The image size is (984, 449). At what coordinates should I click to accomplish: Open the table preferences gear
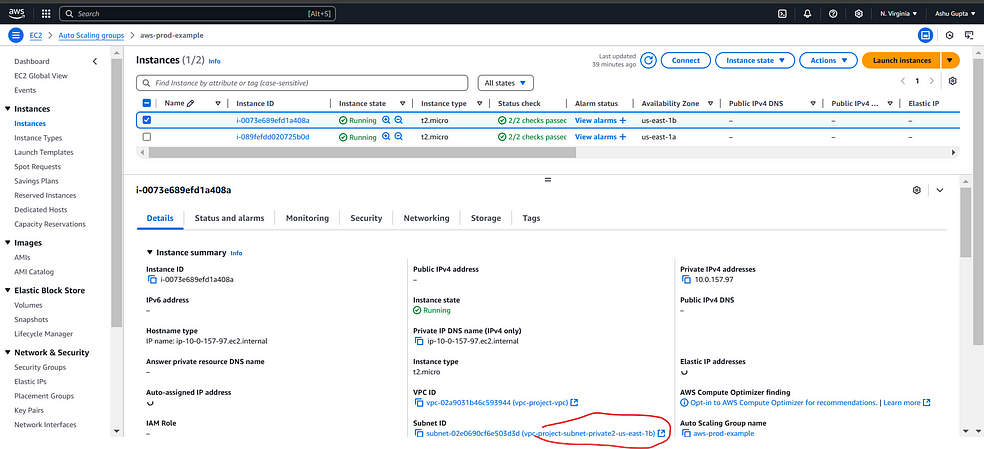tap(953, 81)
